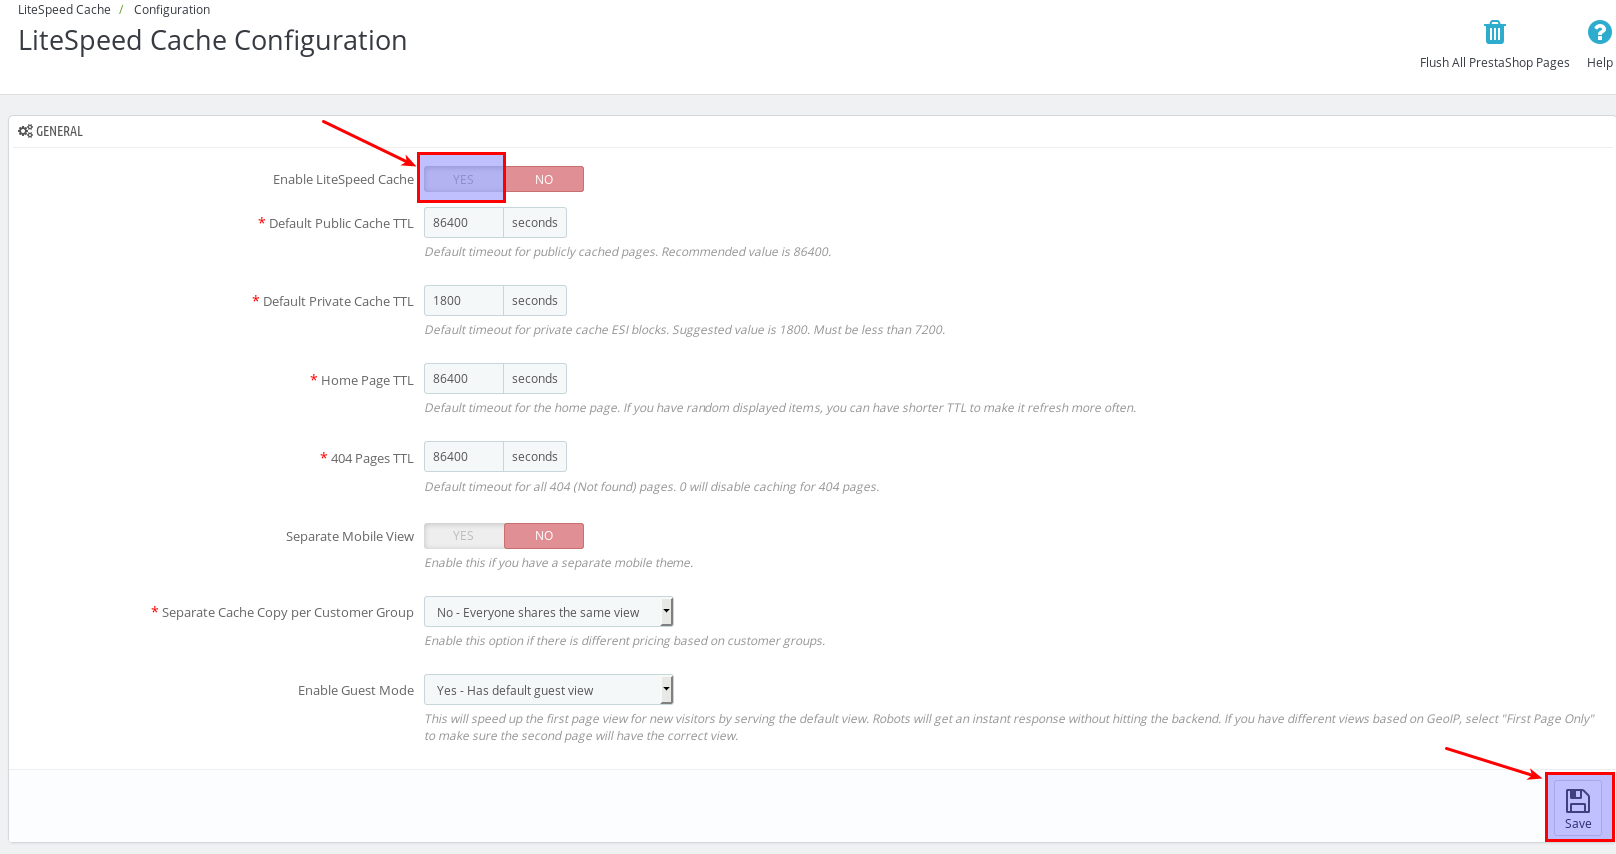The image size is (1616, 854).
Task: Click the Save floppy disk icon
Action: coord(1577,801)
